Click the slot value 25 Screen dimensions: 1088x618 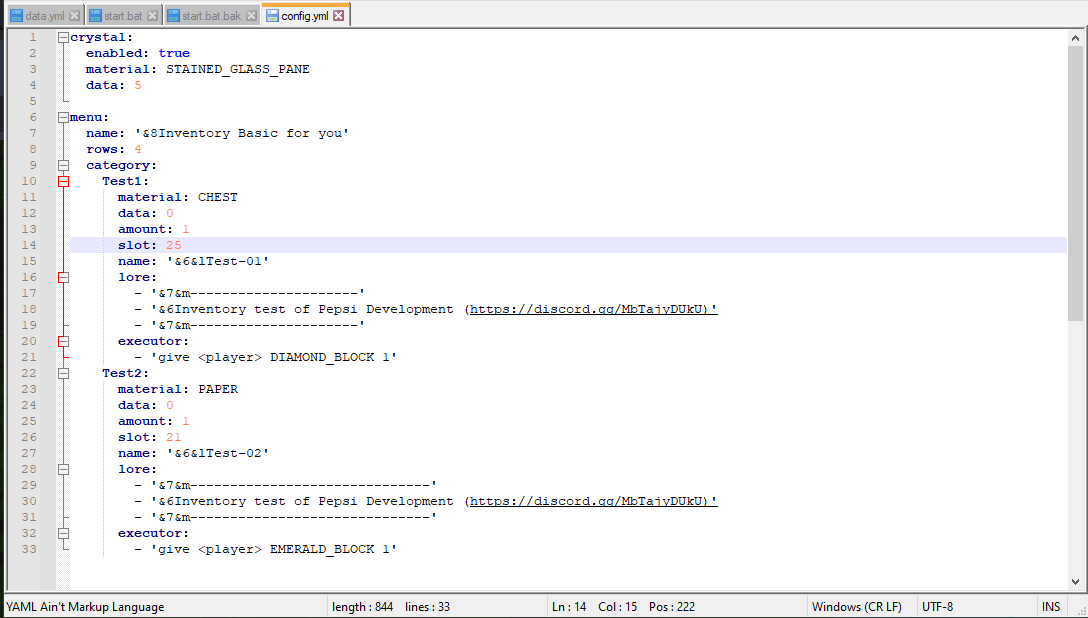coord(173,245)
